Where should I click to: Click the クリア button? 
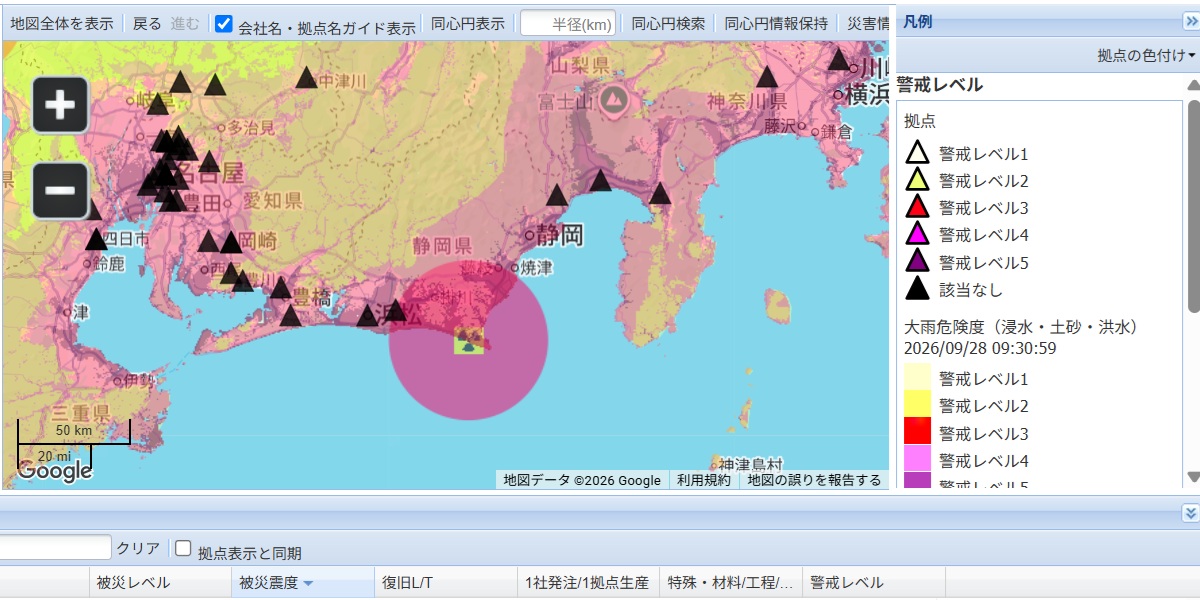(x=138, y=548)
